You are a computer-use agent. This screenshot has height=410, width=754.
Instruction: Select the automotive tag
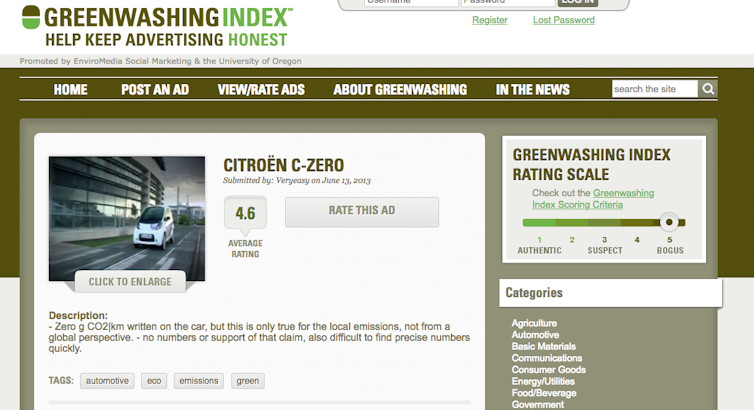coord(107,381)
